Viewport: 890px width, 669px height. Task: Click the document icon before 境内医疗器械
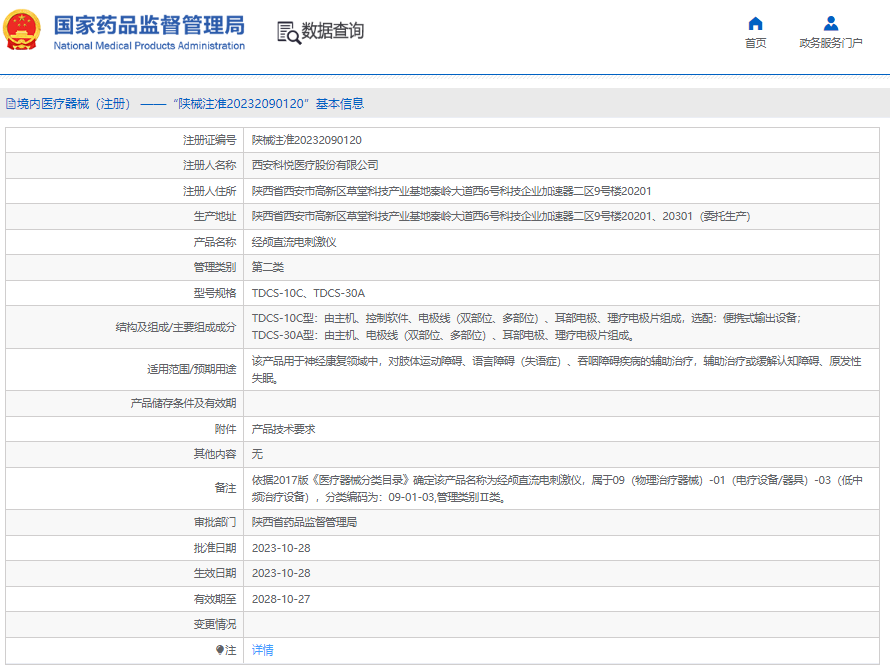(10, 104)
